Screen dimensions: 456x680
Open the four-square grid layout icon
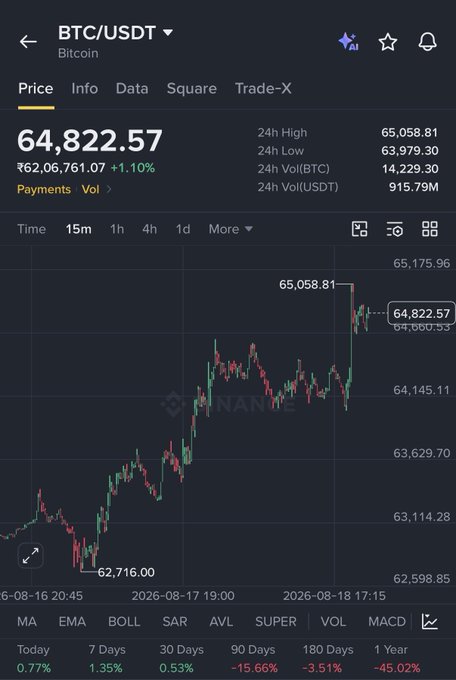[x=430, y=229]
